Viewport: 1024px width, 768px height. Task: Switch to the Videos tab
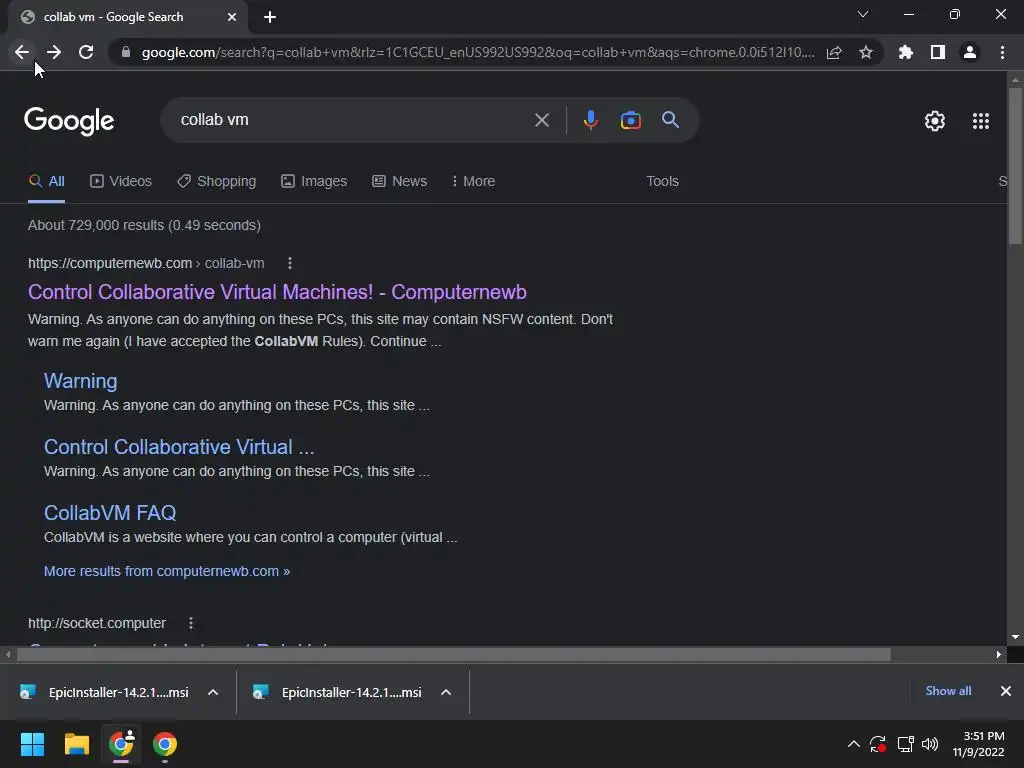[x=121, y=182]
